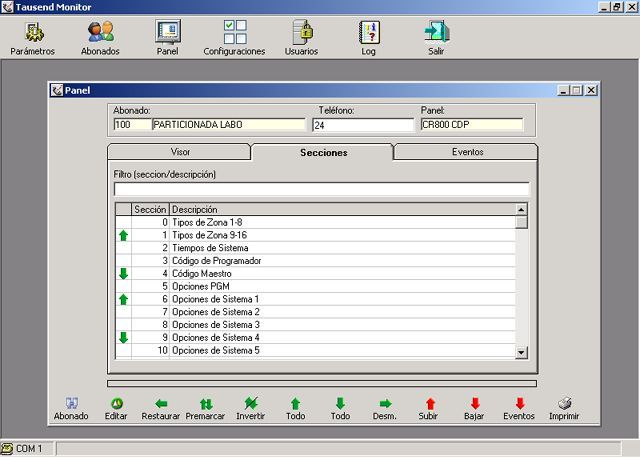Click the Salir exit icon
Viewport: 640px width, 457px height.
pos(437,32)
